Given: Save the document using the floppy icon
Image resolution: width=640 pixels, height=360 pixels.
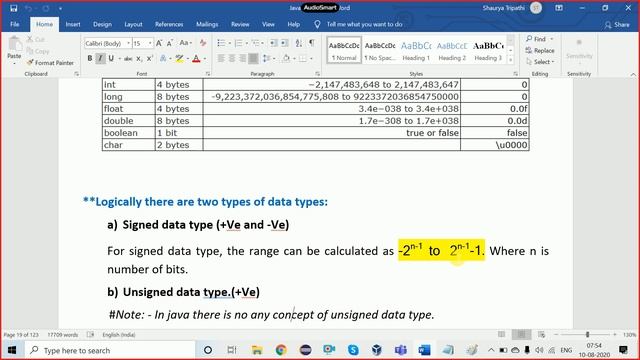Looking at the screenshot, I should [x=13, y=8].
